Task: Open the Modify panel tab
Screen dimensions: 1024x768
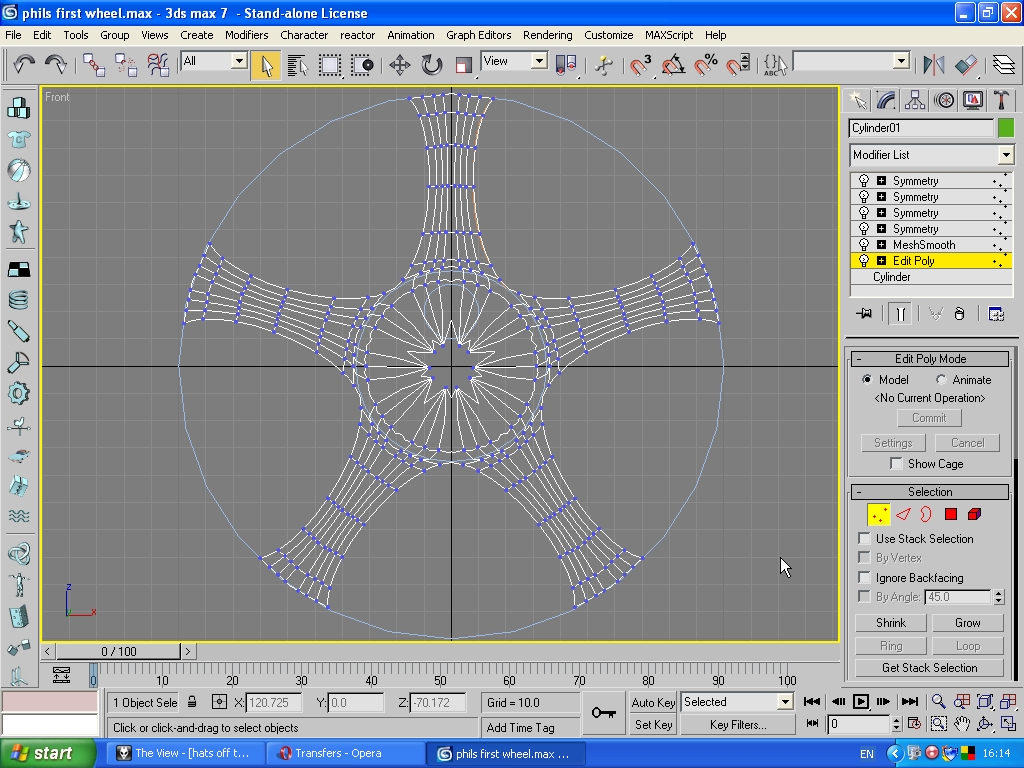Action: [x=886, y=100]
